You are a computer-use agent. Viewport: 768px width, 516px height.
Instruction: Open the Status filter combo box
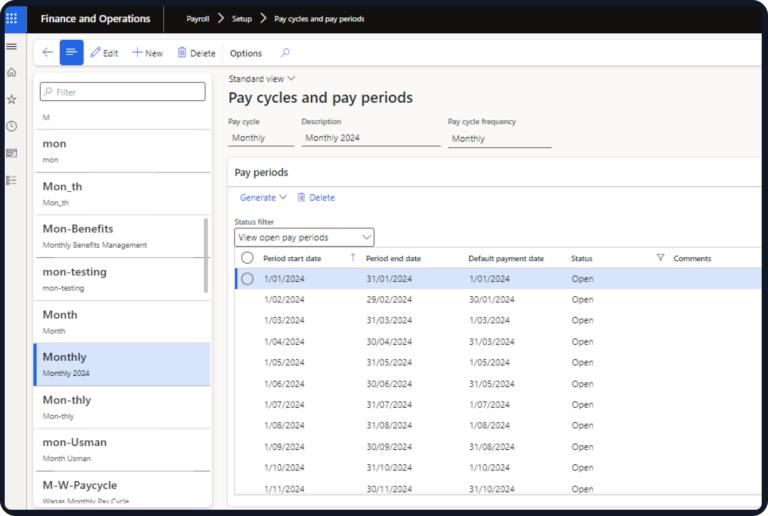304,237
